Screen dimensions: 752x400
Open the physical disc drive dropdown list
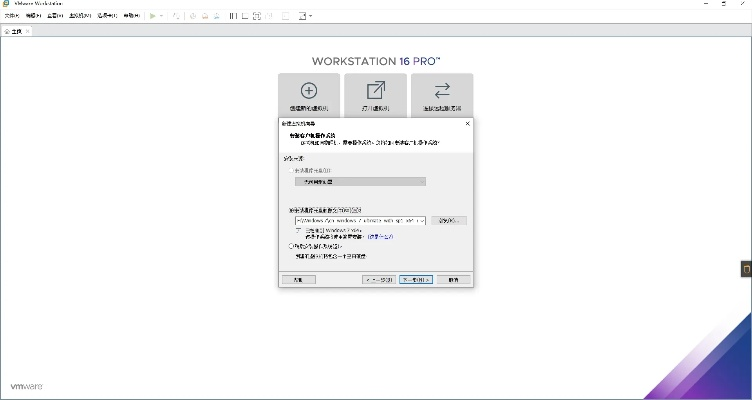pyautogui.click(x=421, y=181)
